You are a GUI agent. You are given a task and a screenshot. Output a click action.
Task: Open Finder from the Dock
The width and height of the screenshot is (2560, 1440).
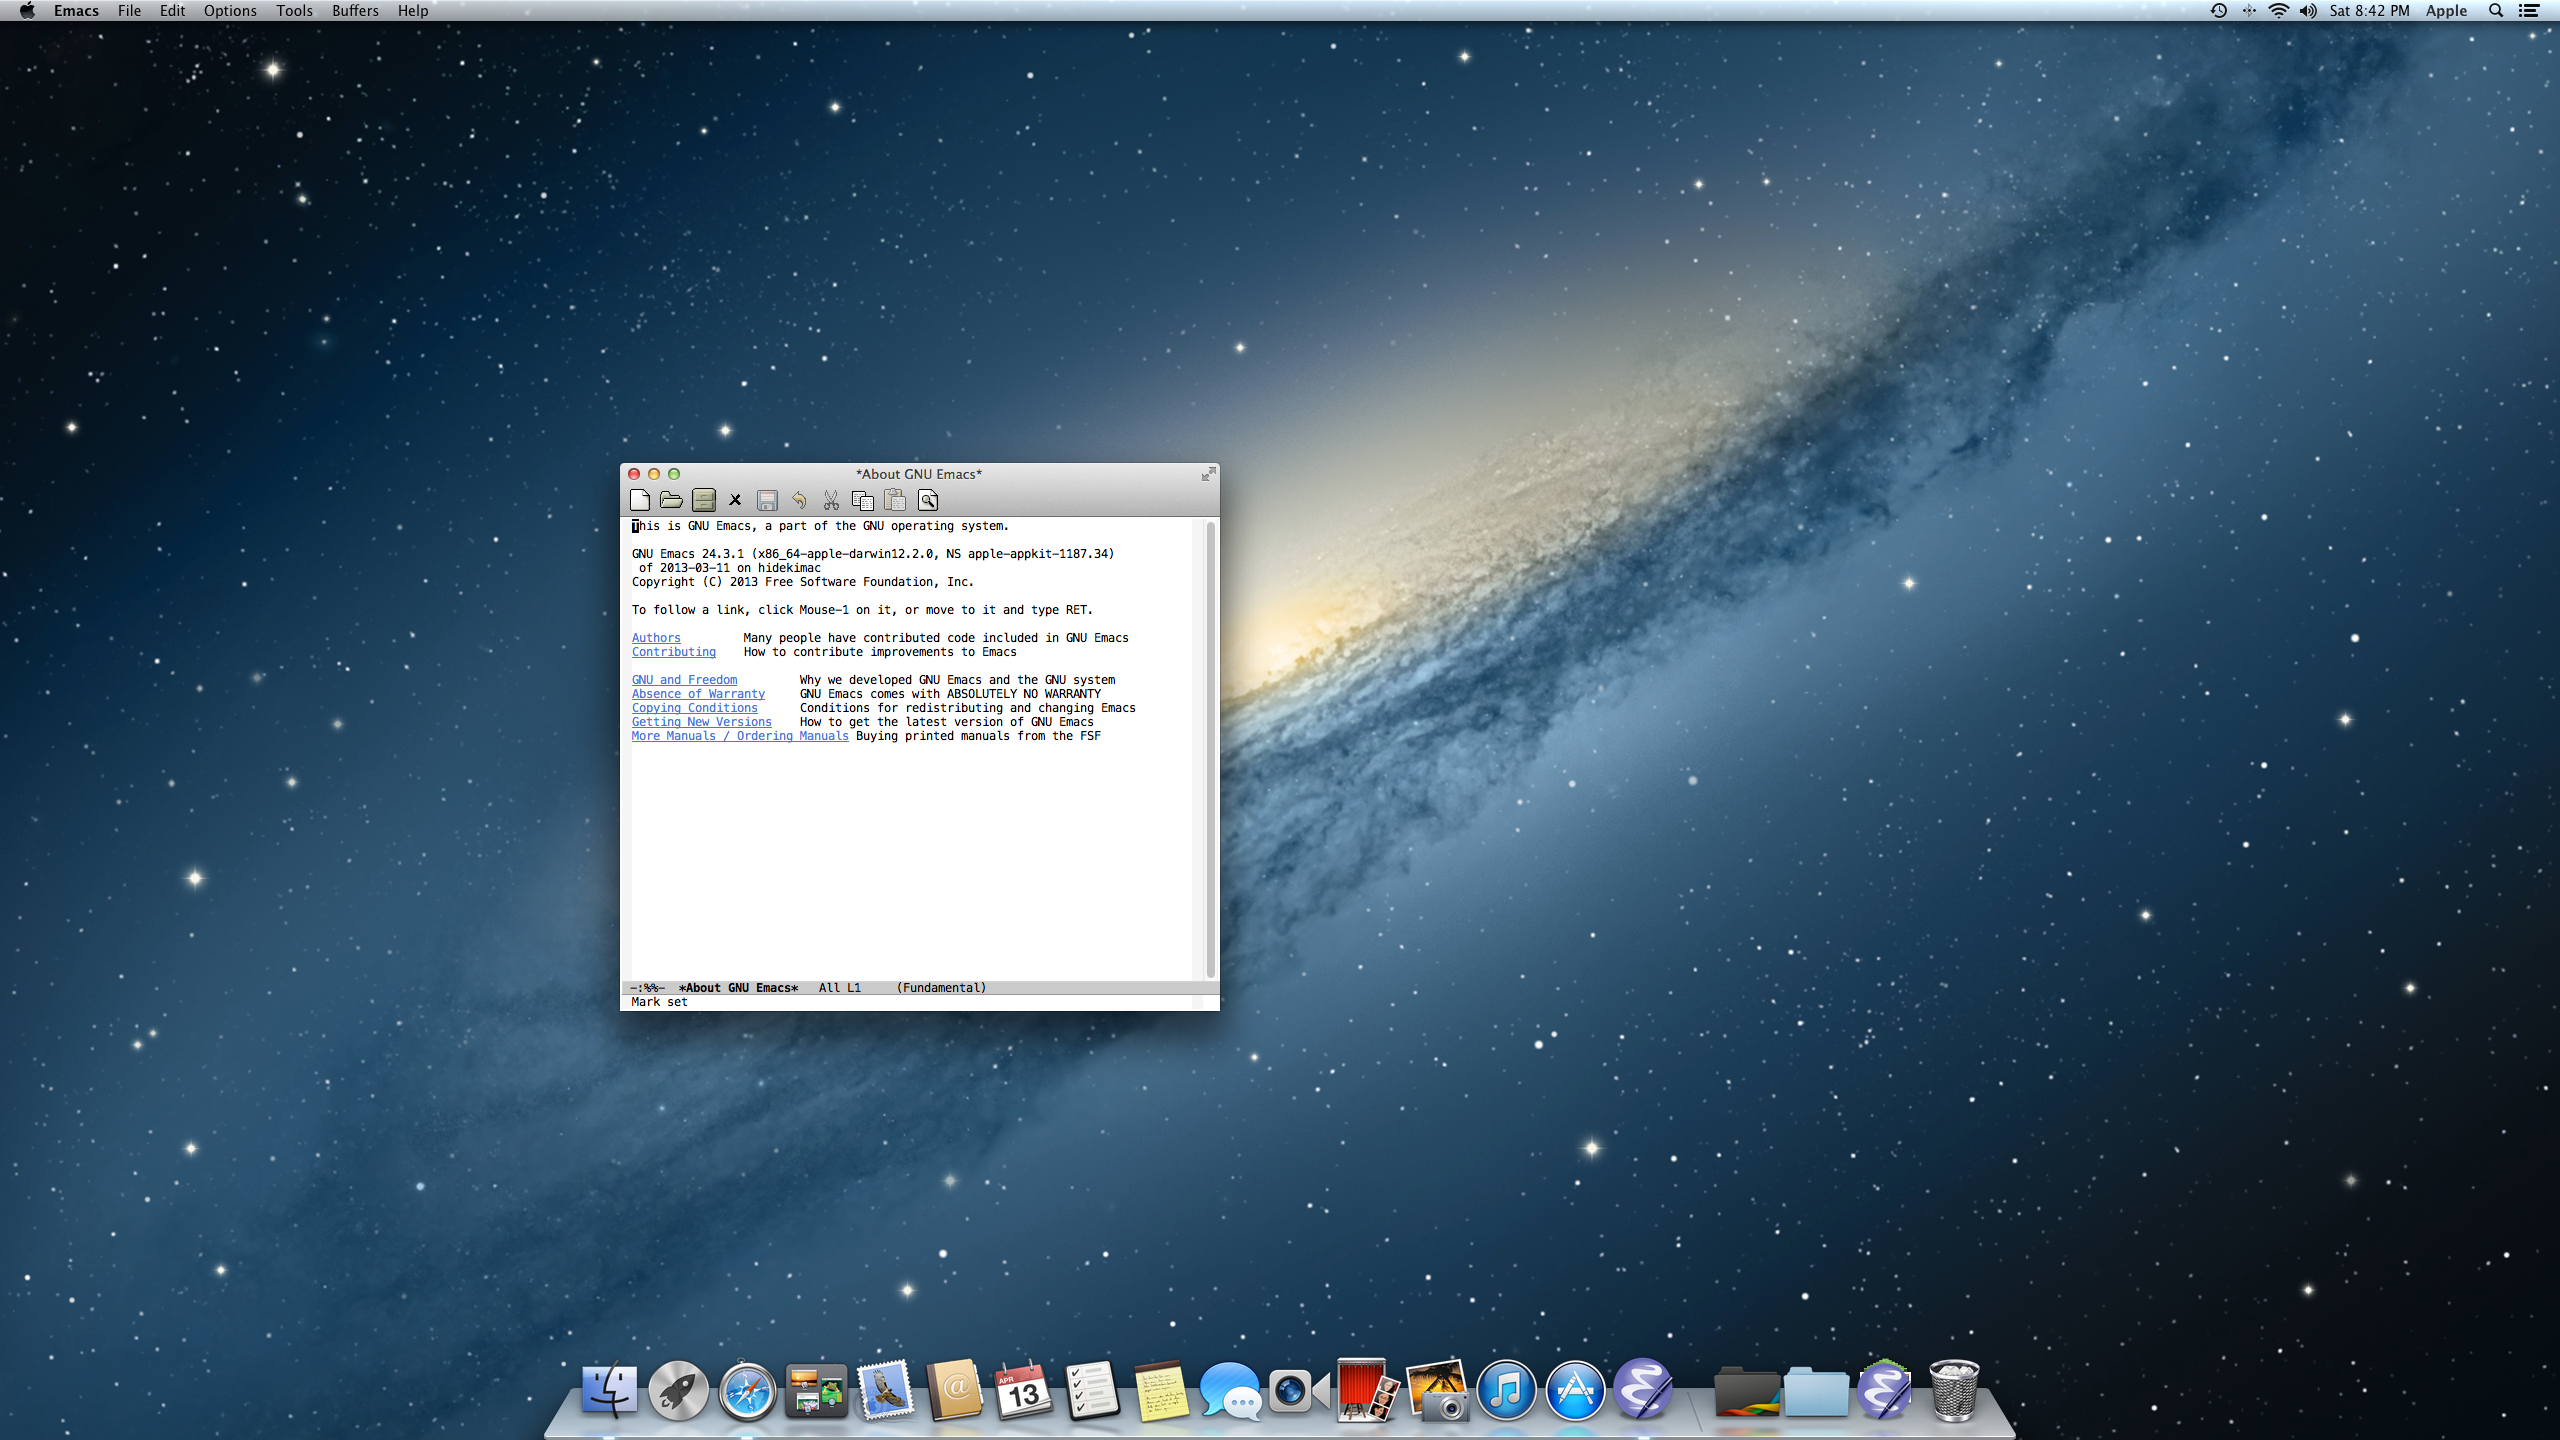[609, 1390]
